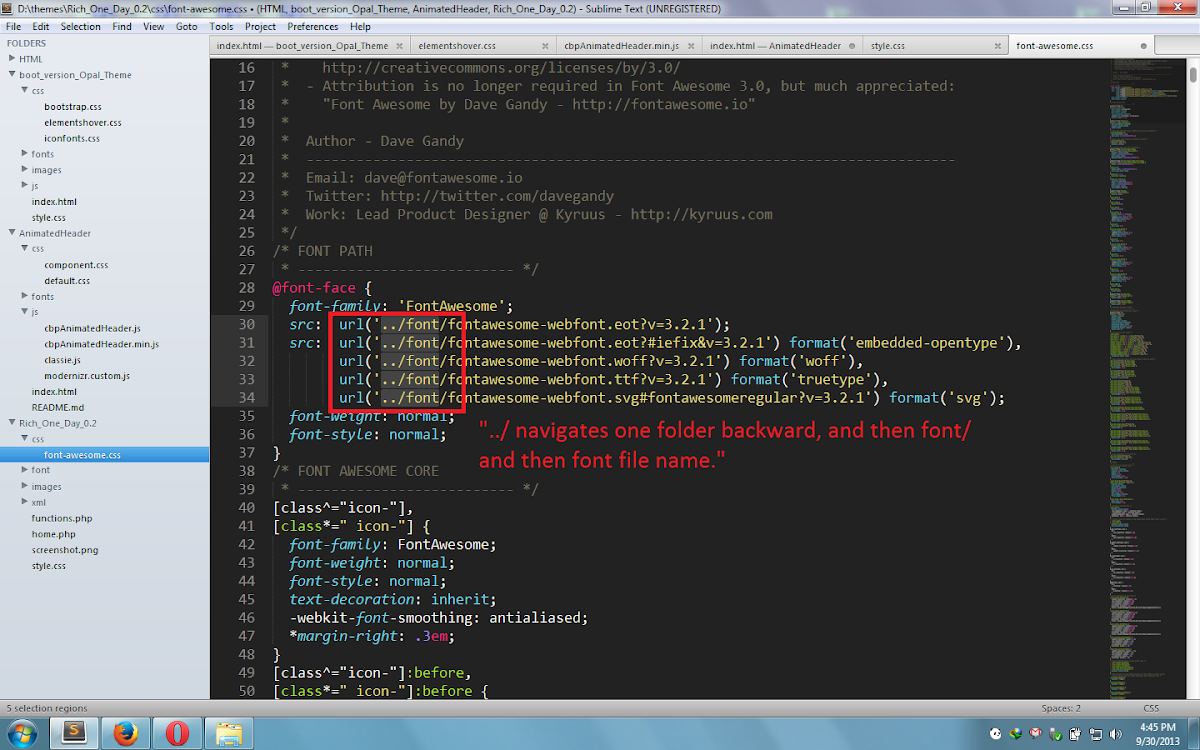This screenshot has height=750, width=1200.
Task: Collapse the boot_version_Opal_Theme folder
Action: [x=12, y=75]
